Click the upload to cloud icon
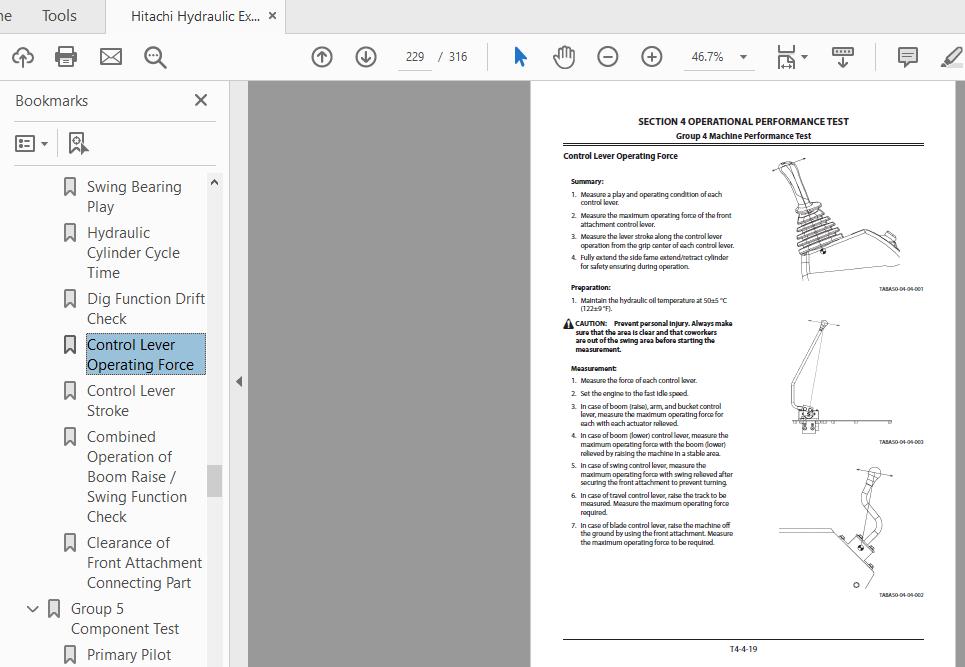Screen dimensions: 965x667 (23, 57)
